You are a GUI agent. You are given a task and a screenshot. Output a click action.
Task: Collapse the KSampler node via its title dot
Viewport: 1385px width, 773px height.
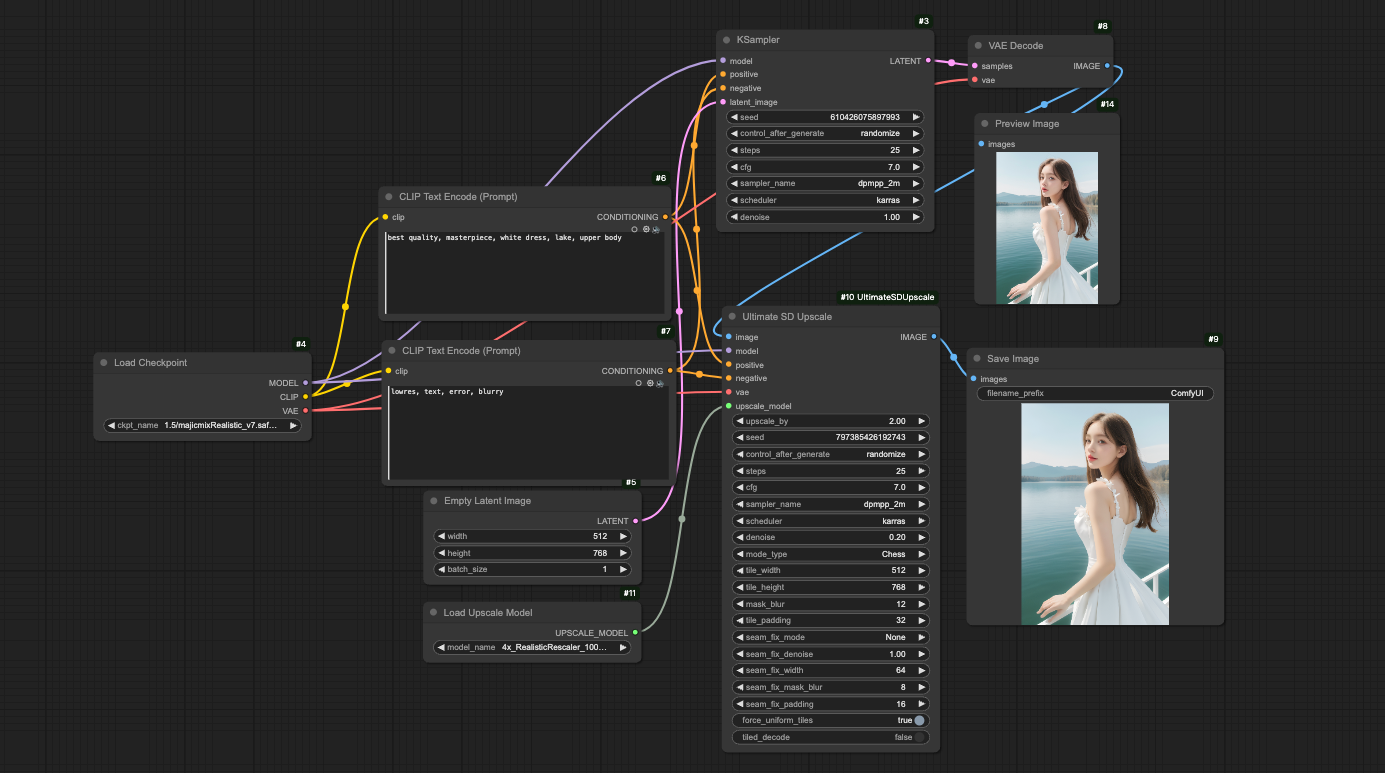726,40
